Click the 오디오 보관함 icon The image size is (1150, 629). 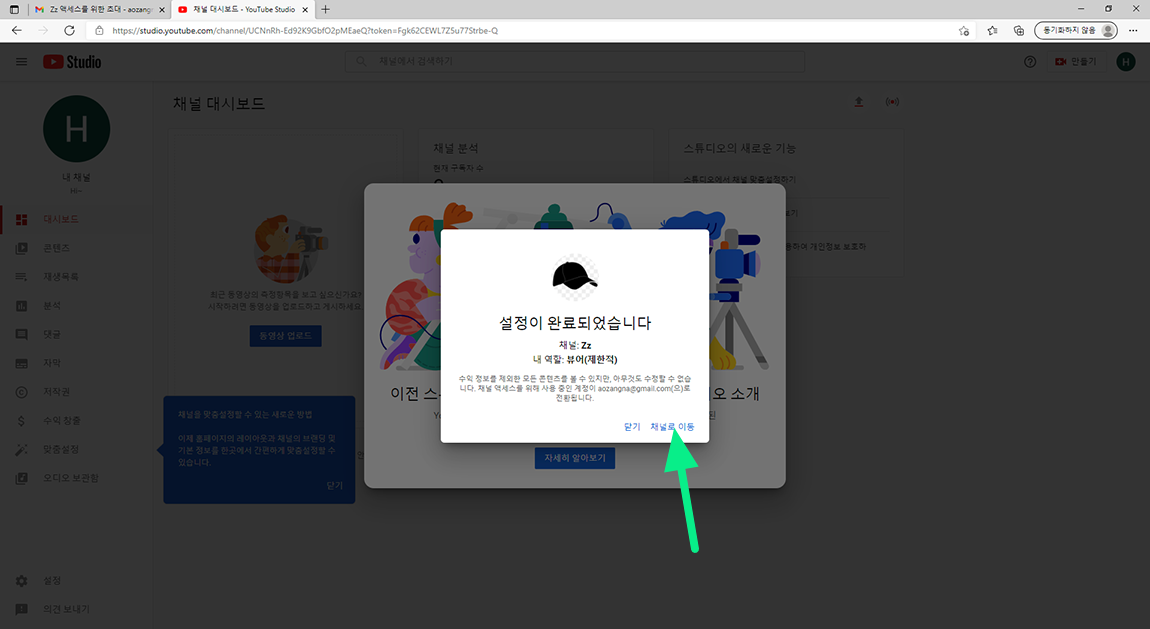(21, 478)
